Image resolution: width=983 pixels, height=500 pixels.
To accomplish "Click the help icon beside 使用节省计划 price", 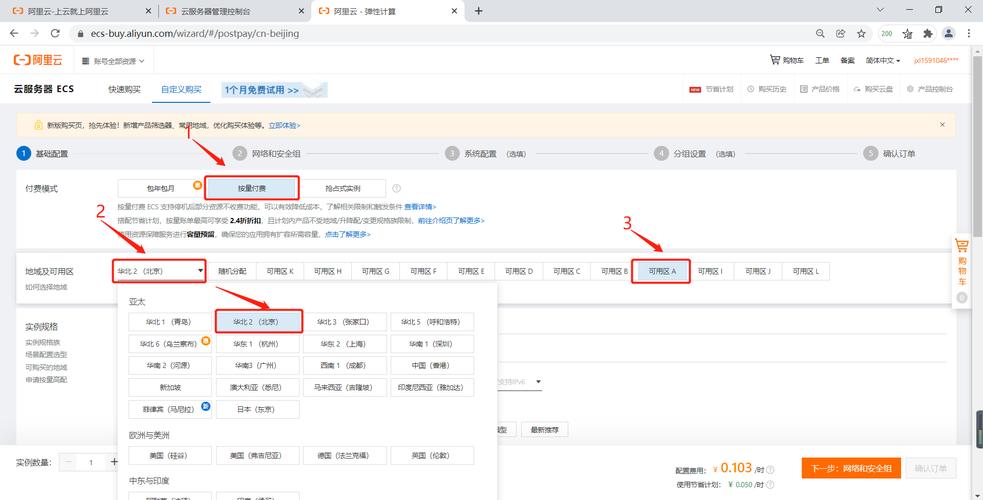I will pyautogui.click(x=770, y=484).
